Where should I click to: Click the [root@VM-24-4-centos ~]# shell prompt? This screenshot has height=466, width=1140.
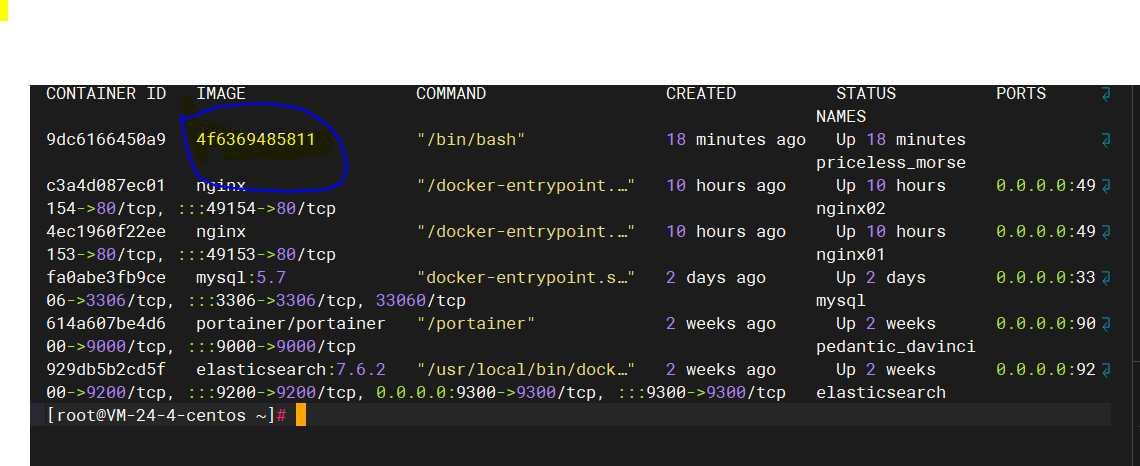(167, 417)
